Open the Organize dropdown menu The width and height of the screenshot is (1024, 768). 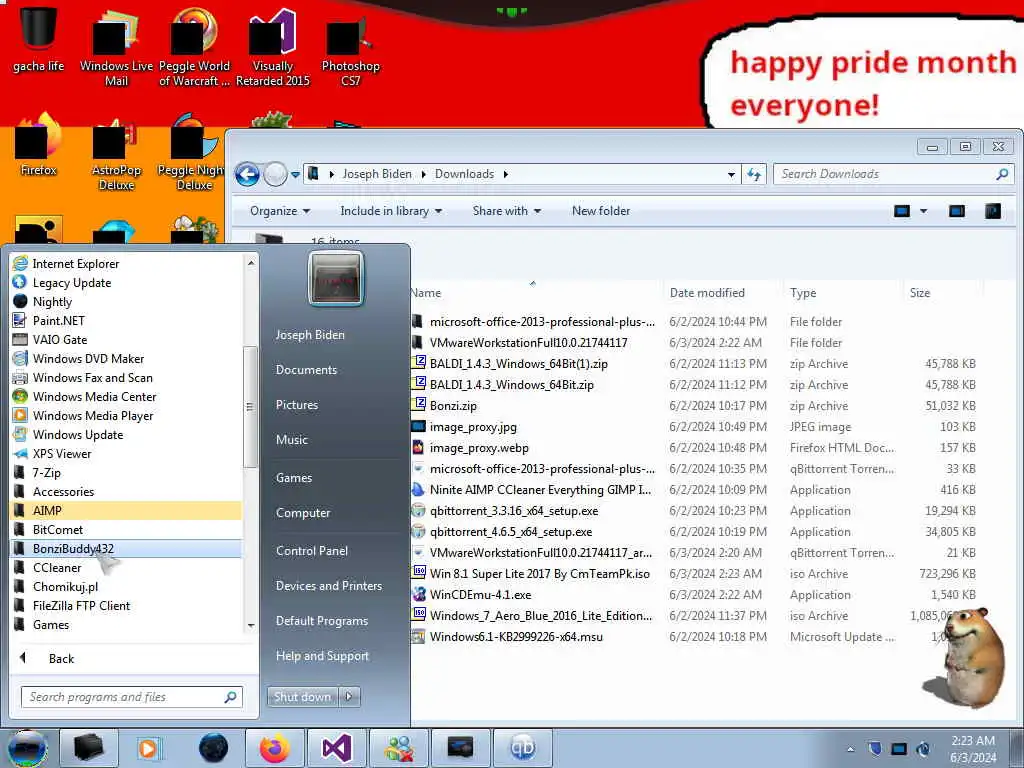(280, 211)
